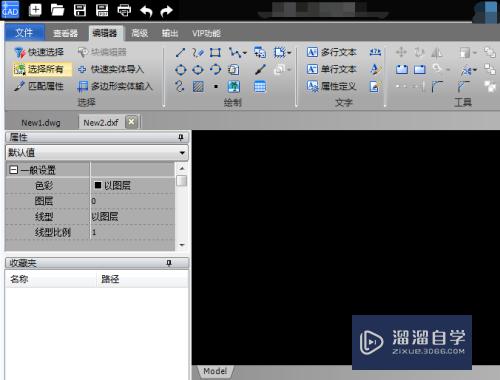Click the second save-as disk icon

coord(102,10)
